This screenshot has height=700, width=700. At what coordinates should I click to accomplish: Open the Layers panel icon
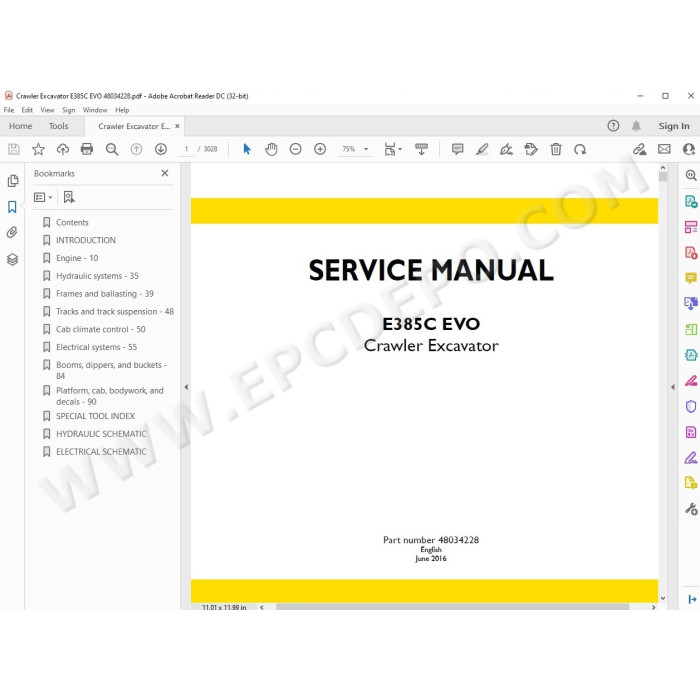tap(12, 259)
